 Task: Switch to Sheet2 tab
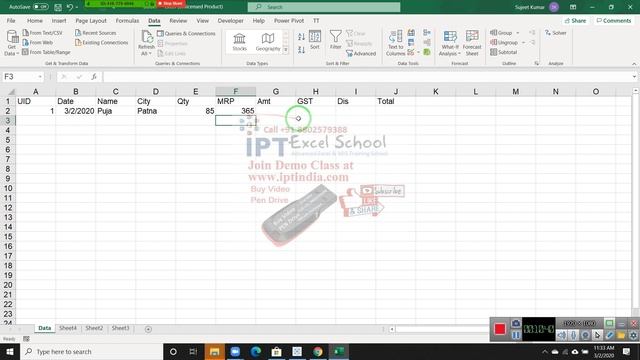point(94,328)
